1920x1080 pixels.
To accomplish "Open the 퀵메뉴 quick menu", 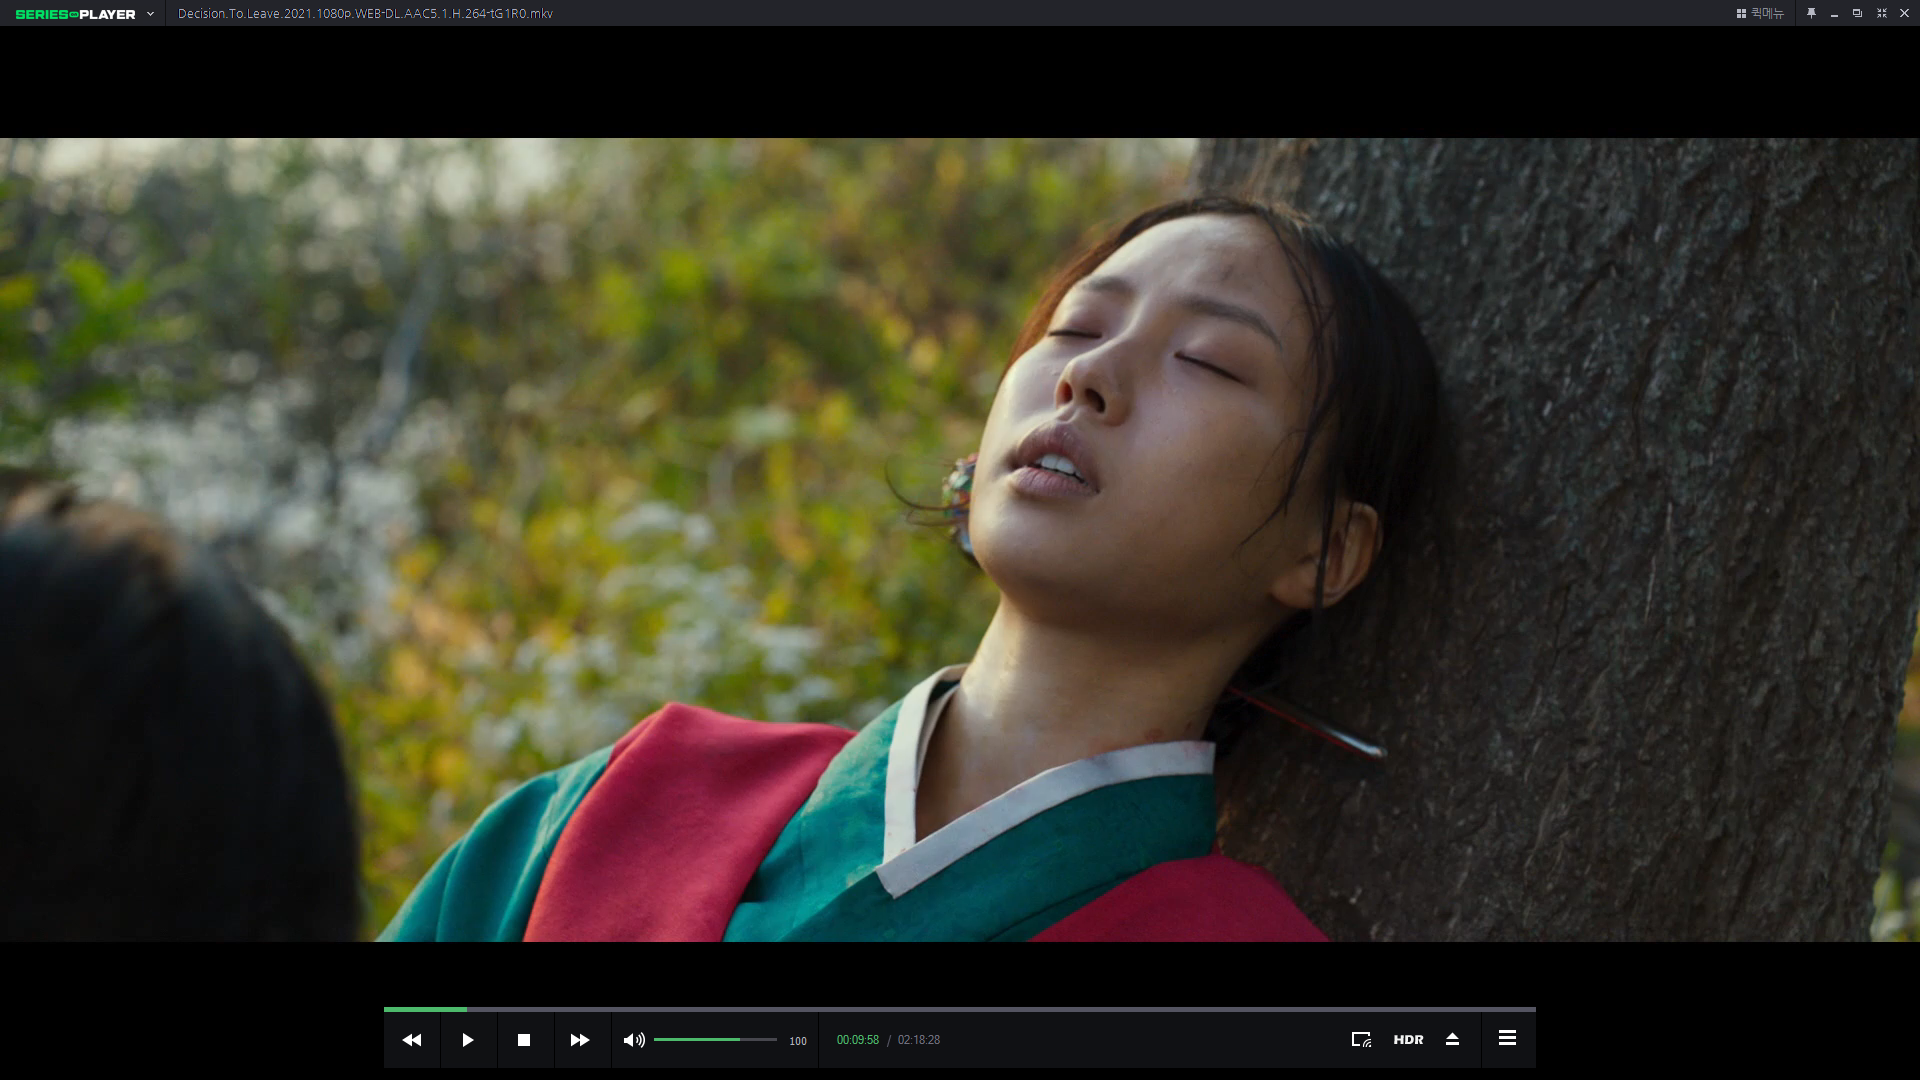I will pyautogui.click(x=1760, y=13).
